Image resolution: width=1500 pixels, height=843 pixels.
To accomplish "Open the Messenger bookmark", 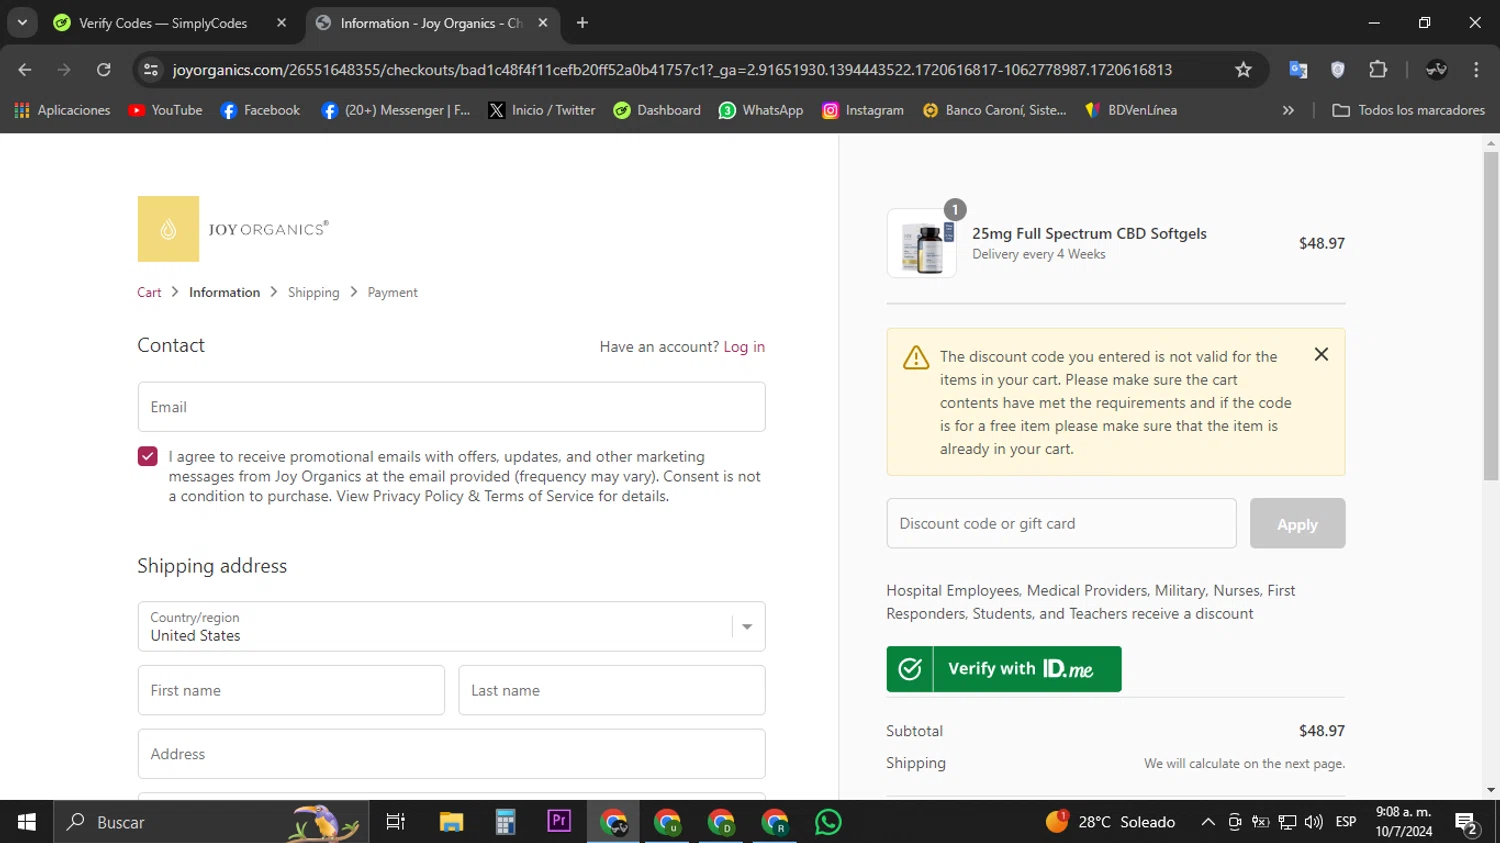I will tap(395, 110).
